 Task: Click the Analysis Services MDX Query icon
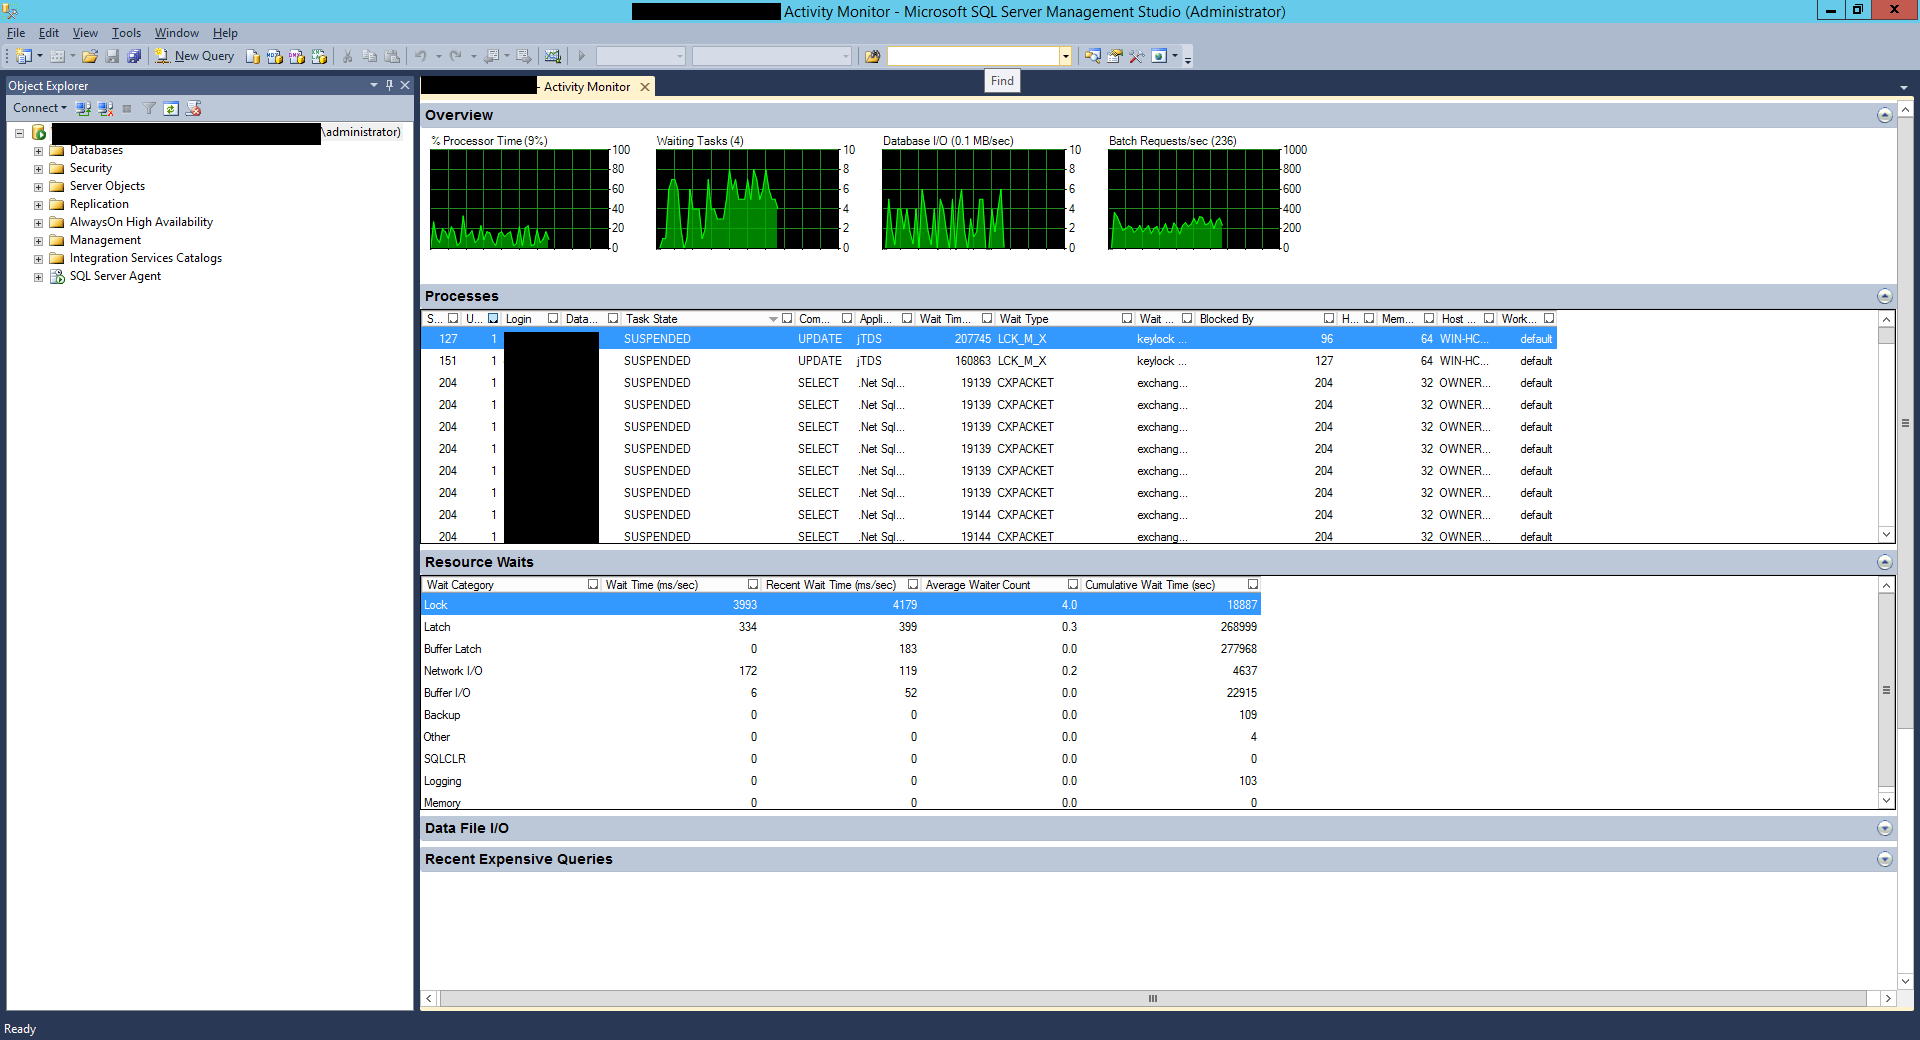275,56
